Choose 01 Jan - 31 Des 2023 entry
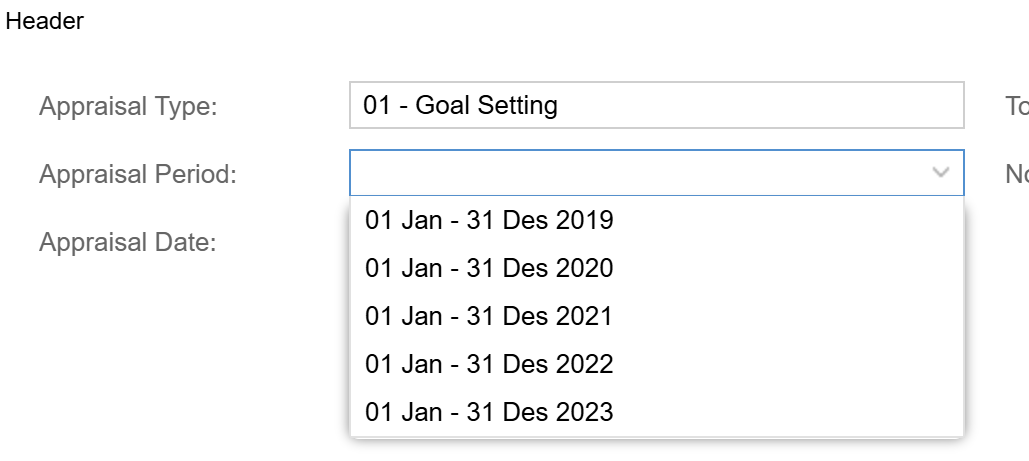Image resolution: width=1029 pixels, height=461 pixels. tap(656, 412)
